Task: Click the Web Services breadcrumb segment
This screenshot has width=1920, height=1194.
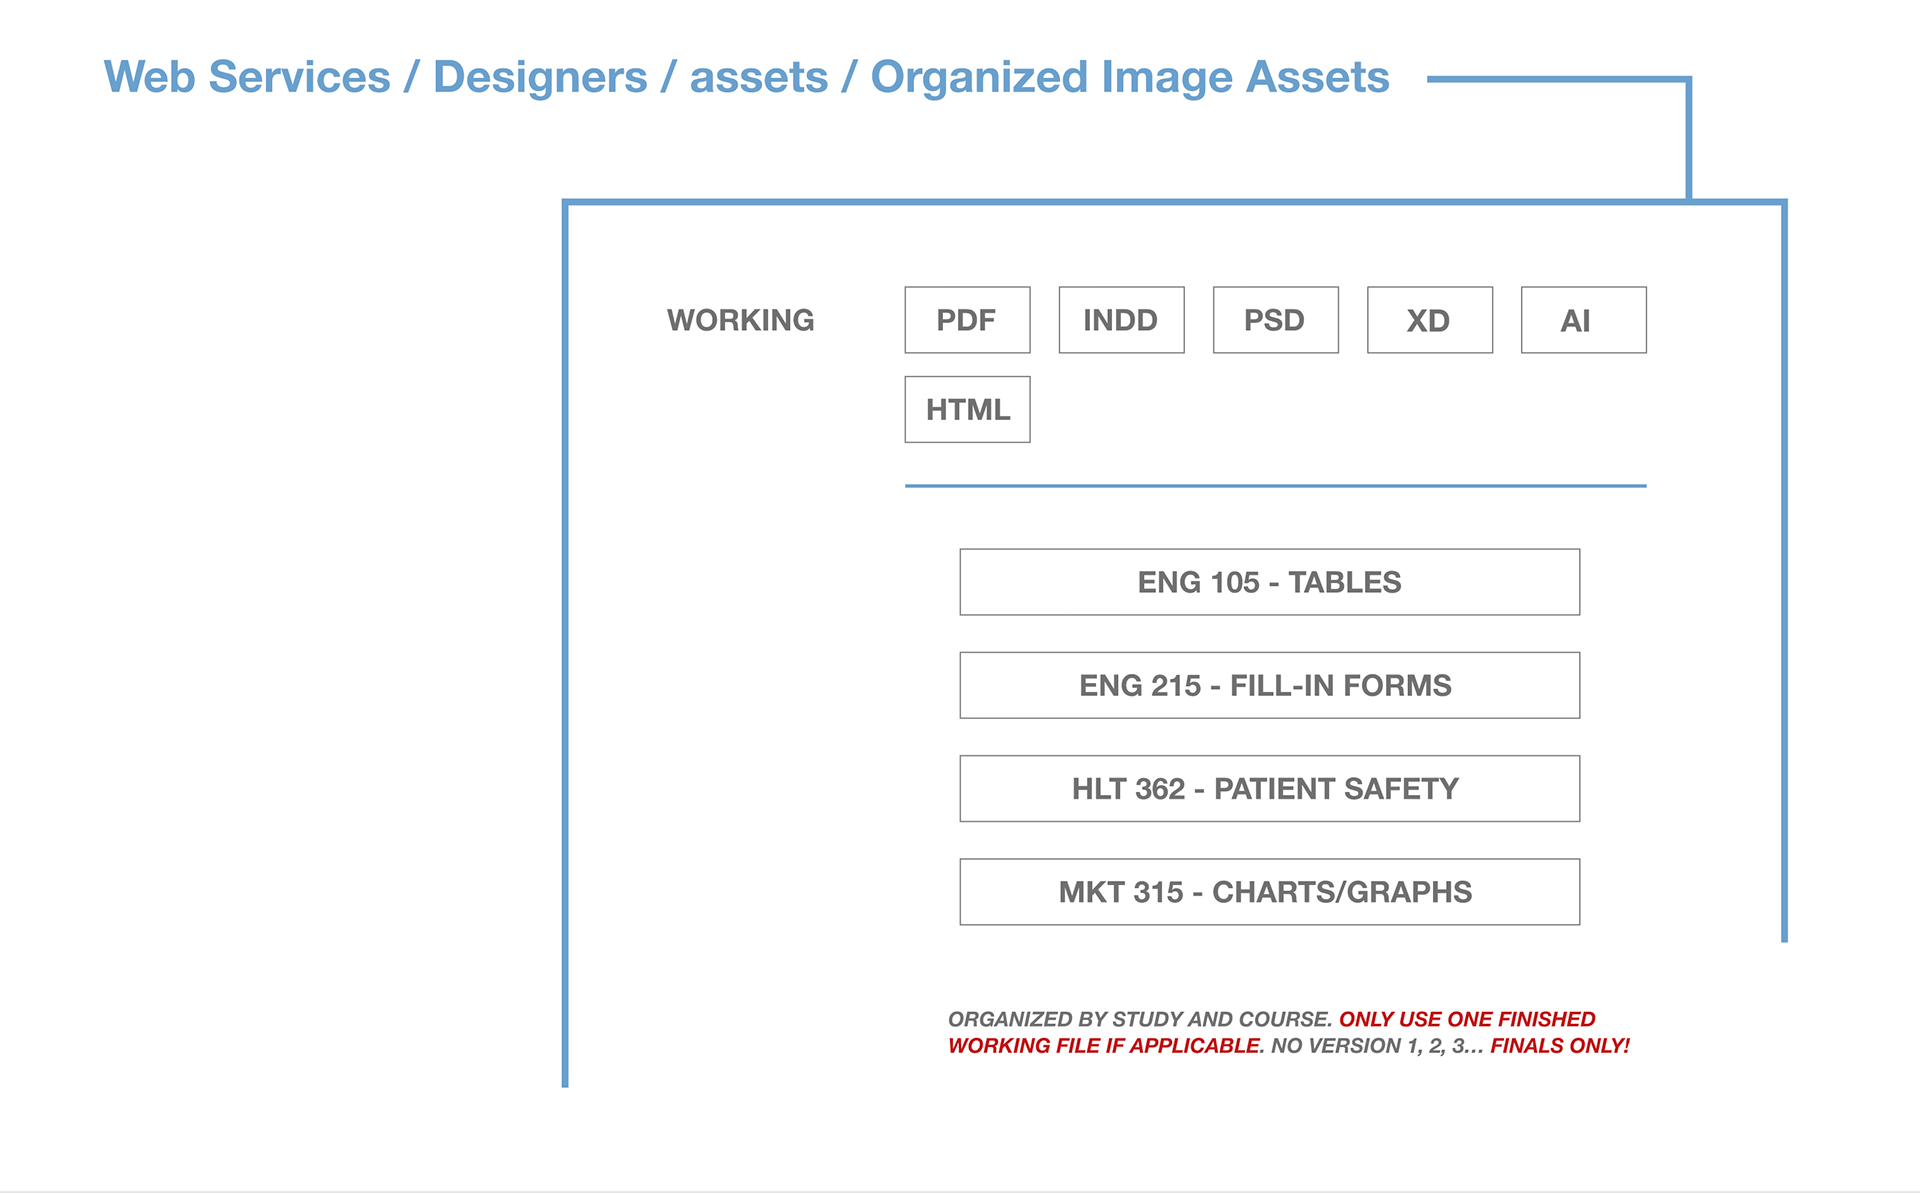Action: (x=247, y=77)
